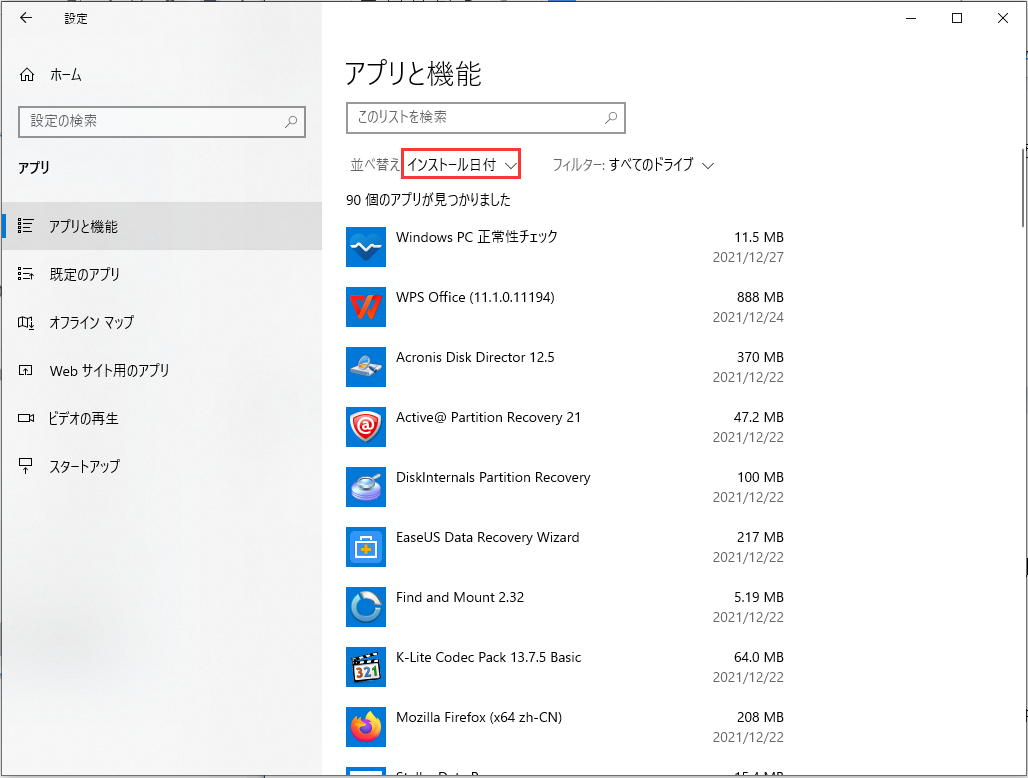Select スタートアップ in the sidebar
This screenshot has width=1028, height=778.
pos(84,466)
